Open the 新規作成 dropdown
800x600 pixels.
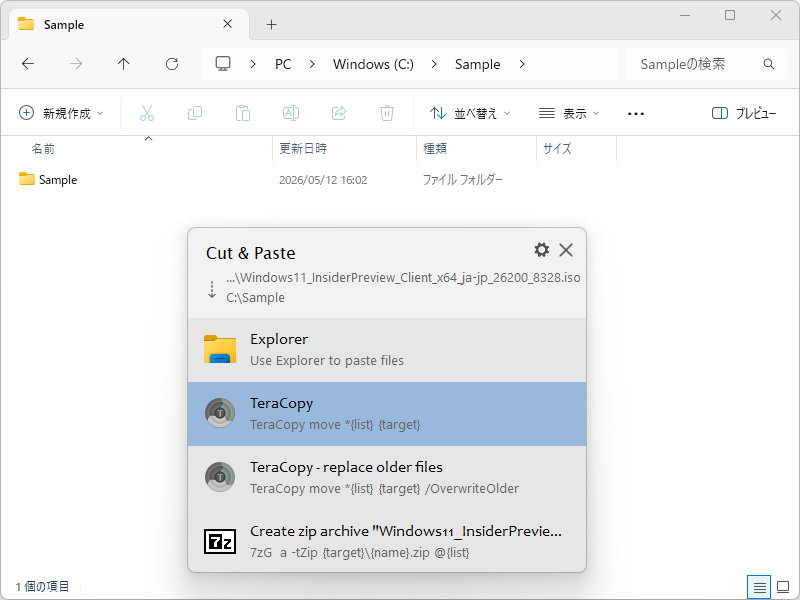coord(61,113)
